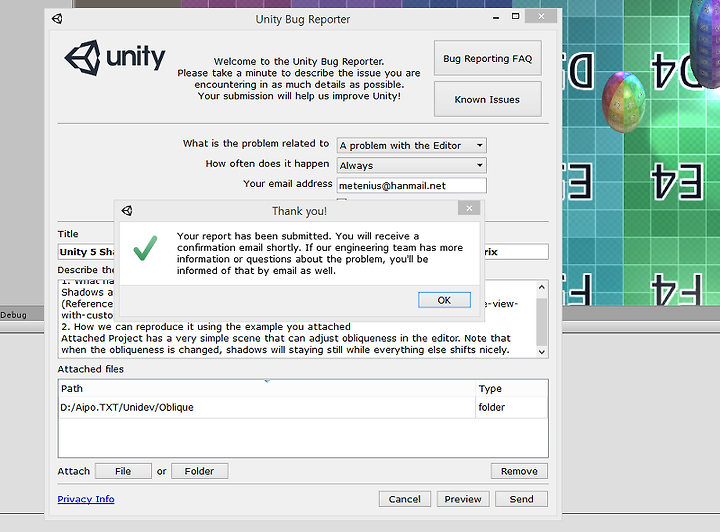
Task: Open the Bug Reporting FAQ
Action: click(x=488, y=58)
